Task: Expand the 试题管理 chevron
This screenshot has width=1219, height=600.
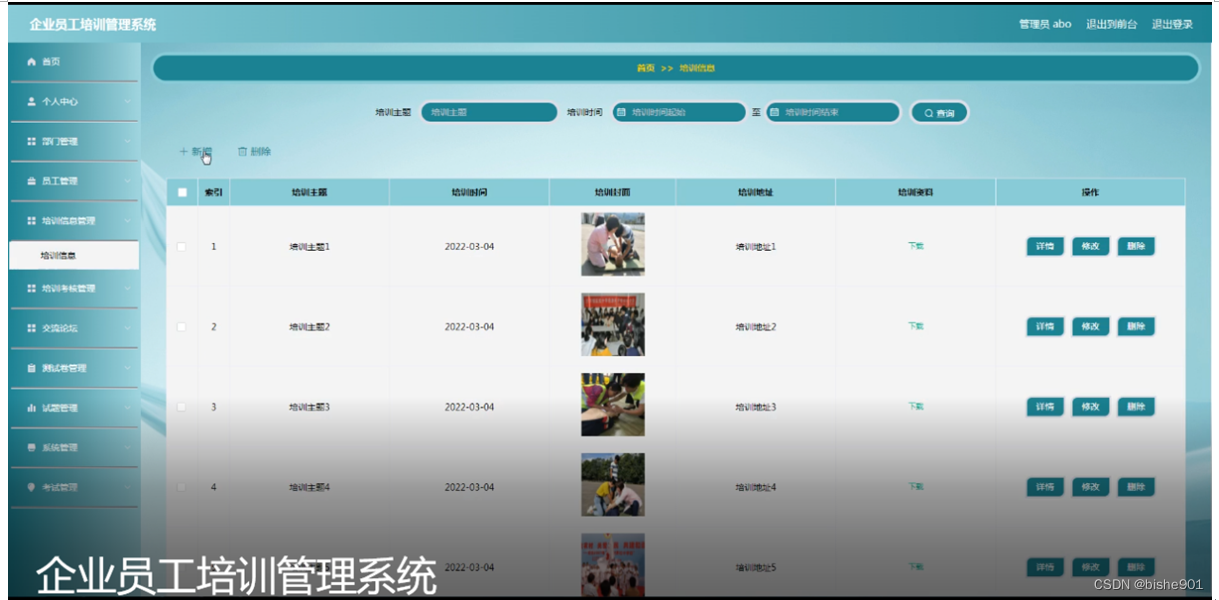Action: pos(128,408)
